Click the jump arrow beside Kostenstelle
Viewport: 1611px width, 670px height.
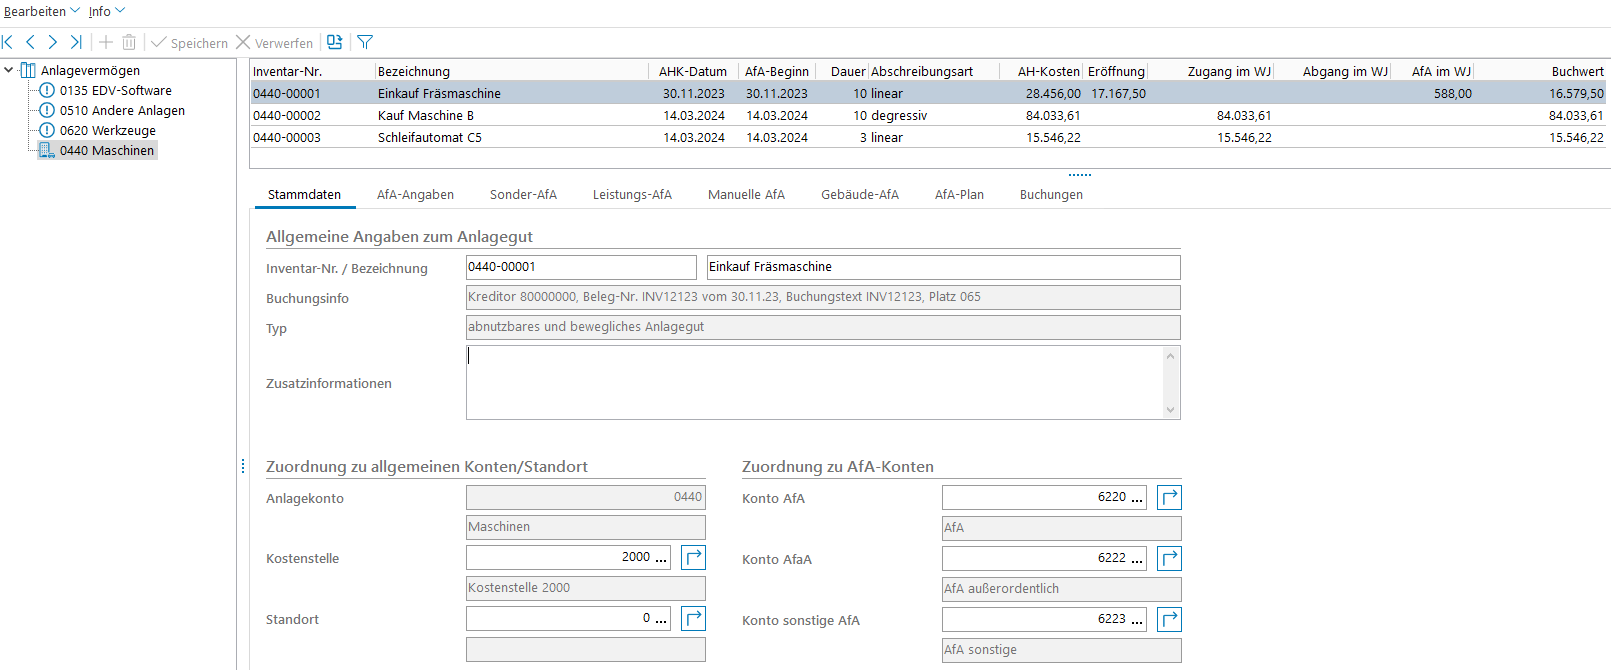coord(693,557)
